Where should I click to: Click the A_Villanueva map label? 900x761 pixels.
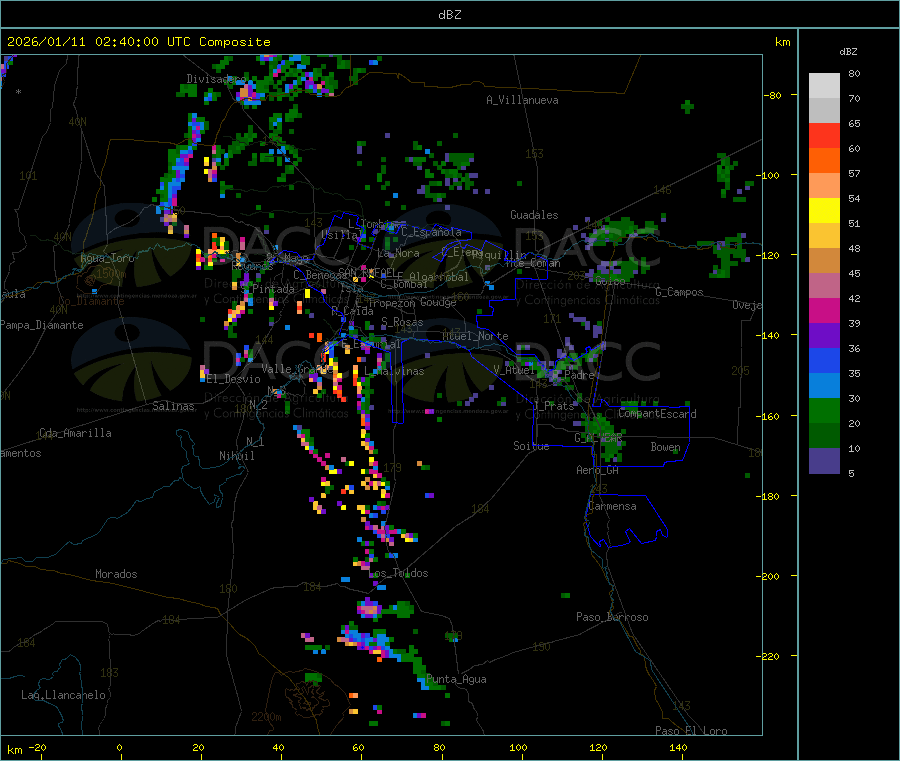[522, 100]
